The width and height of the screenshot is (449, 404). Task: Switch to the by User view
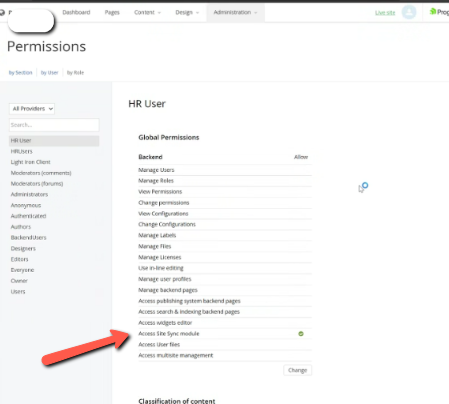pyautogui.click(x=49, y=73)
